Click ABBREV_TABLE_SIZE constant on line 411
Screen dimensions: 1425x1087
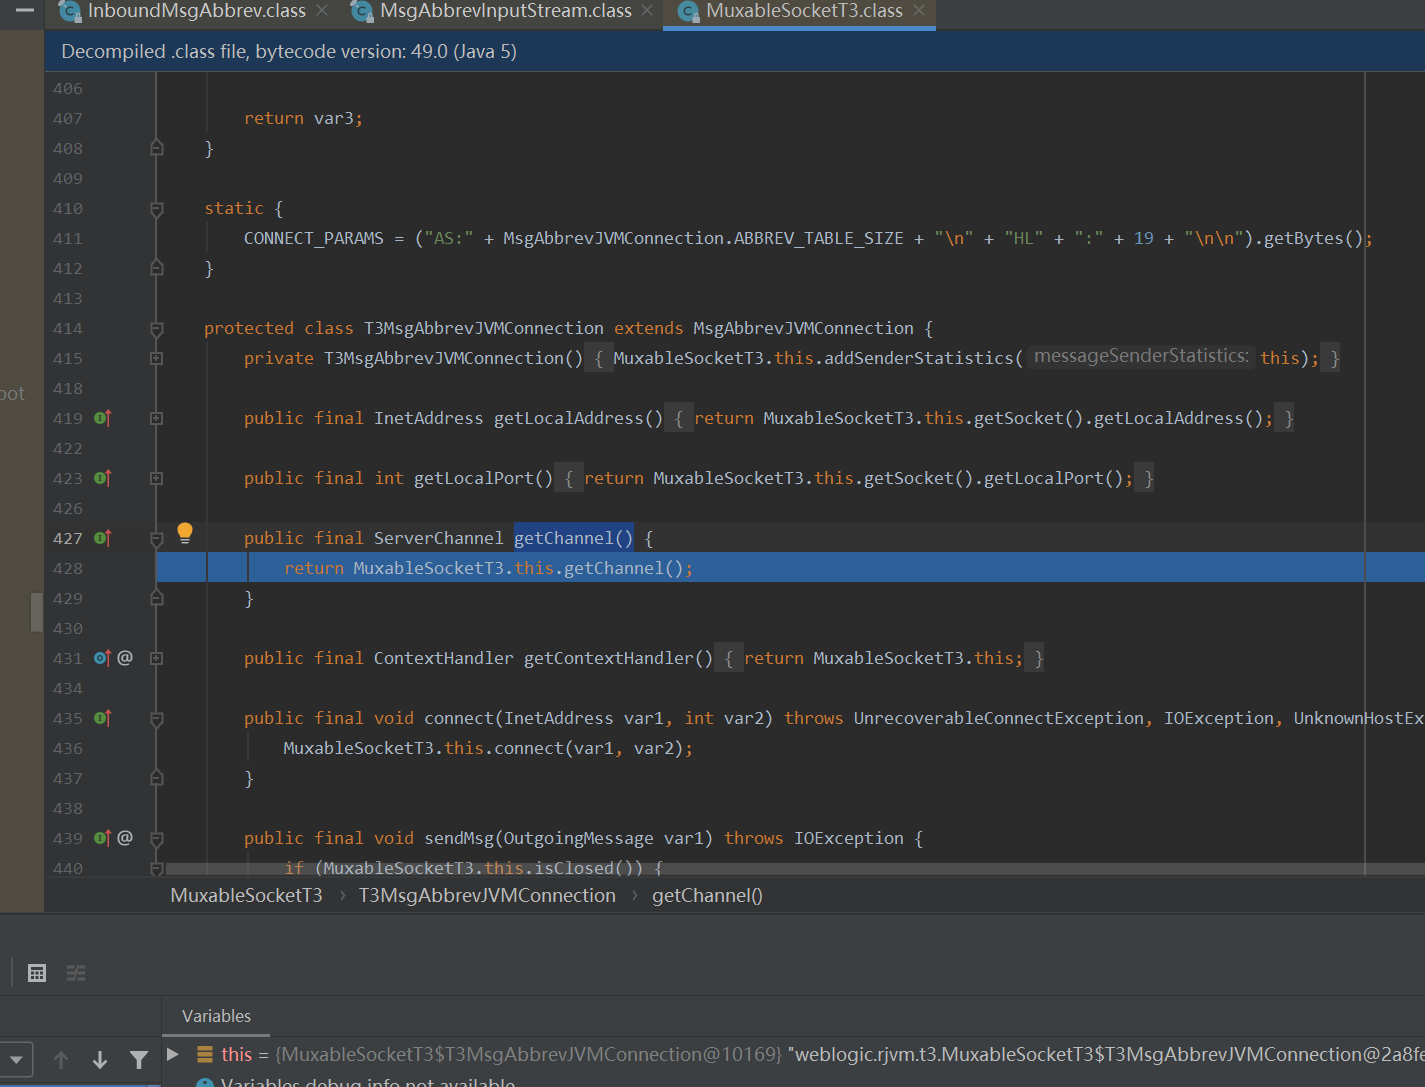[x=818, y=238]
